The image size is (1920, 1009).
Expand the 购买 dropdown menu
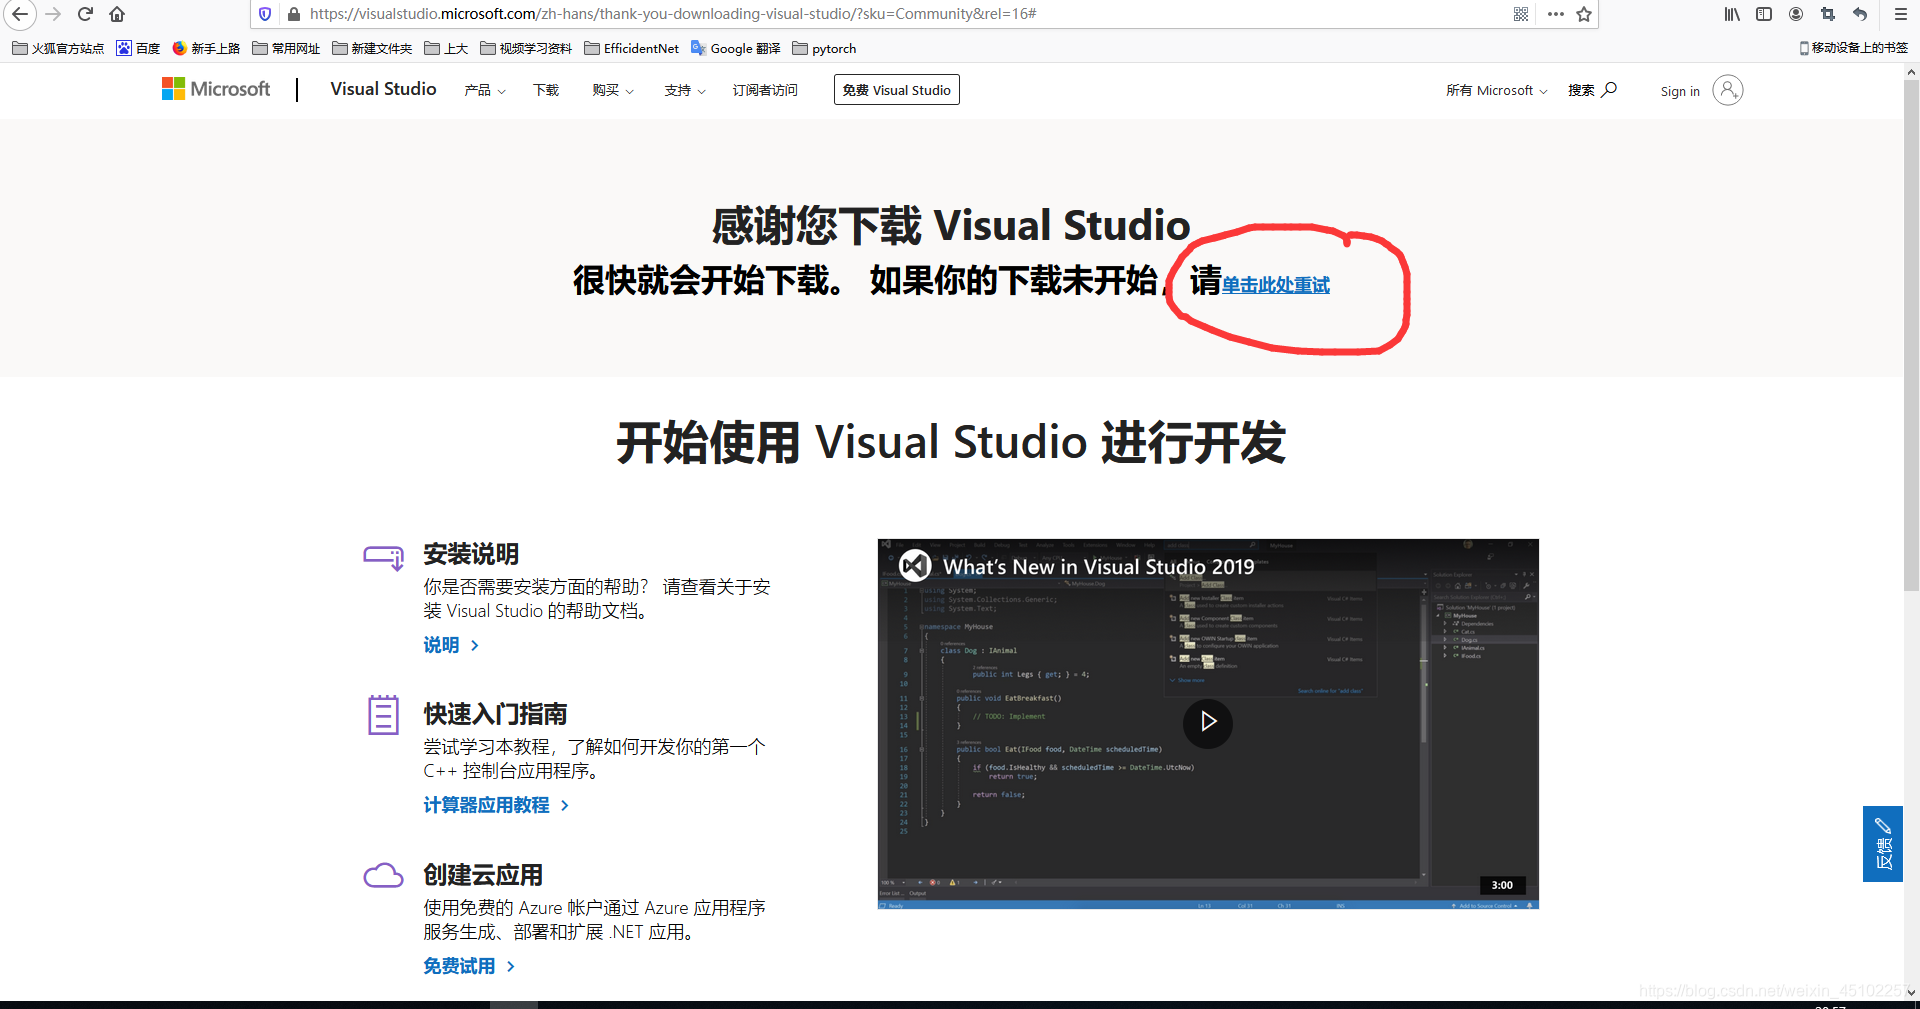tap(613, 90)
